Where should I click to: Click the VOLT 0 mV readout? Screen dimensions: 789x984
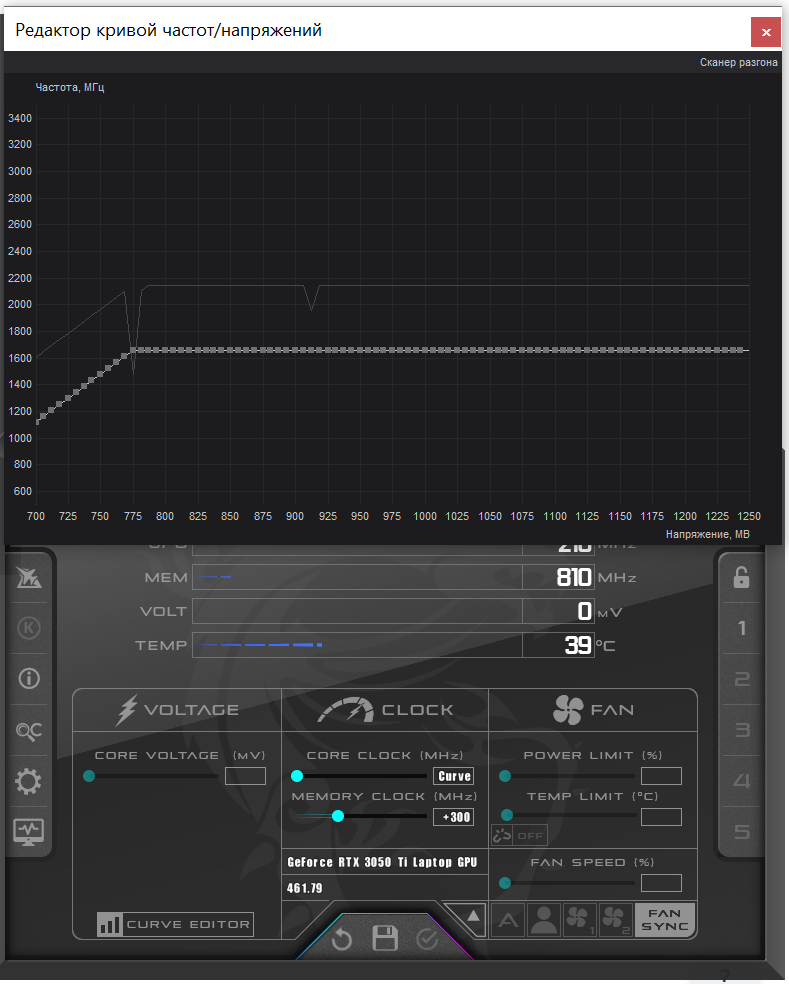click(x=557, y=611)
